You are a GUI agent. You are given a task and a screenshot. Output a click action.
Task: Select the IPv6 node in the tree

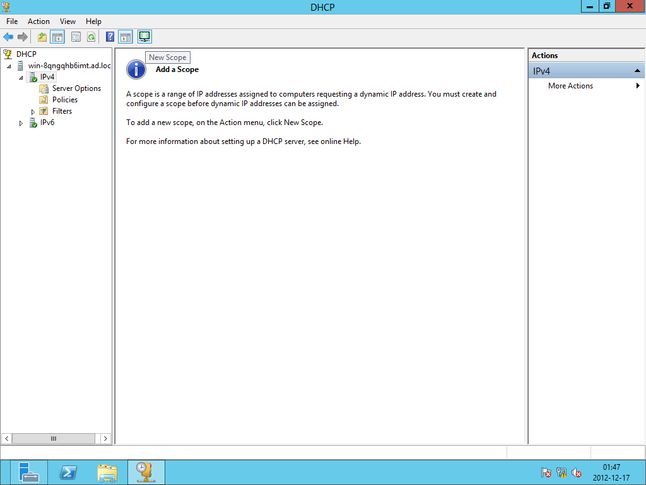tap(47, 122)
